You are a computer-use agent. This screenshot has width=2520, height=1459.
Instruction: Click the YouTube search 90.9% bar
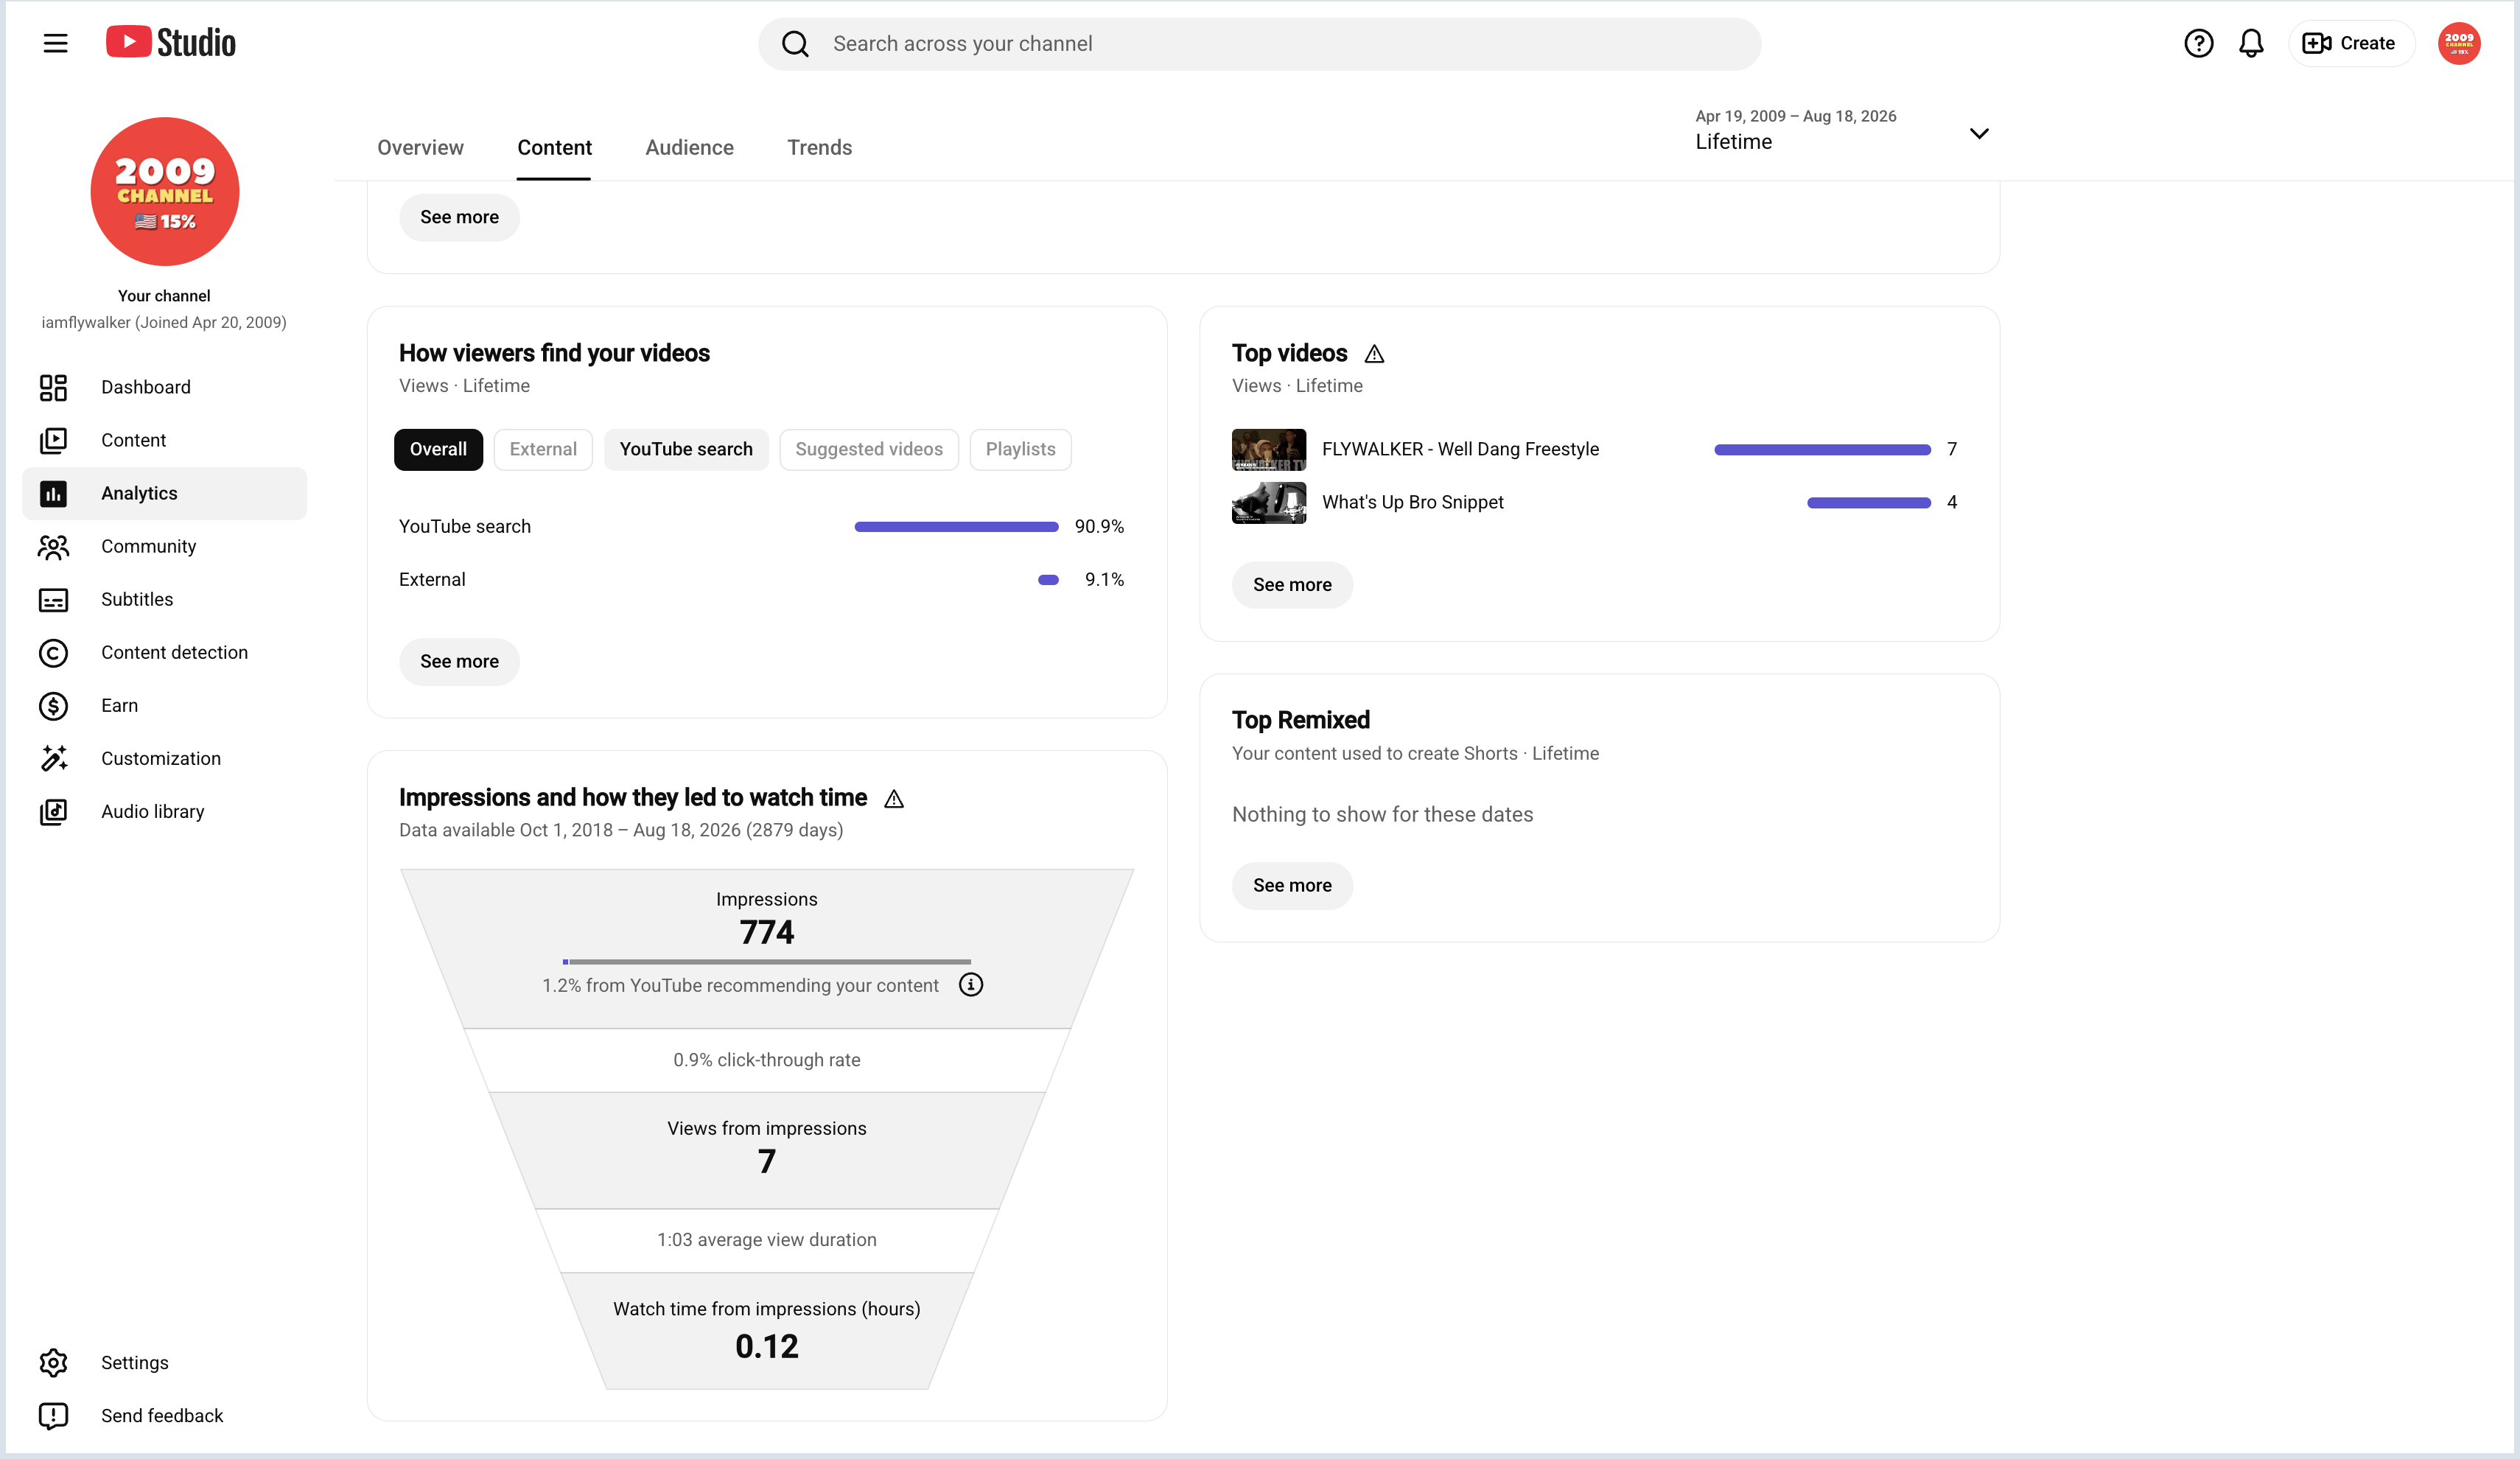[956, 526]
